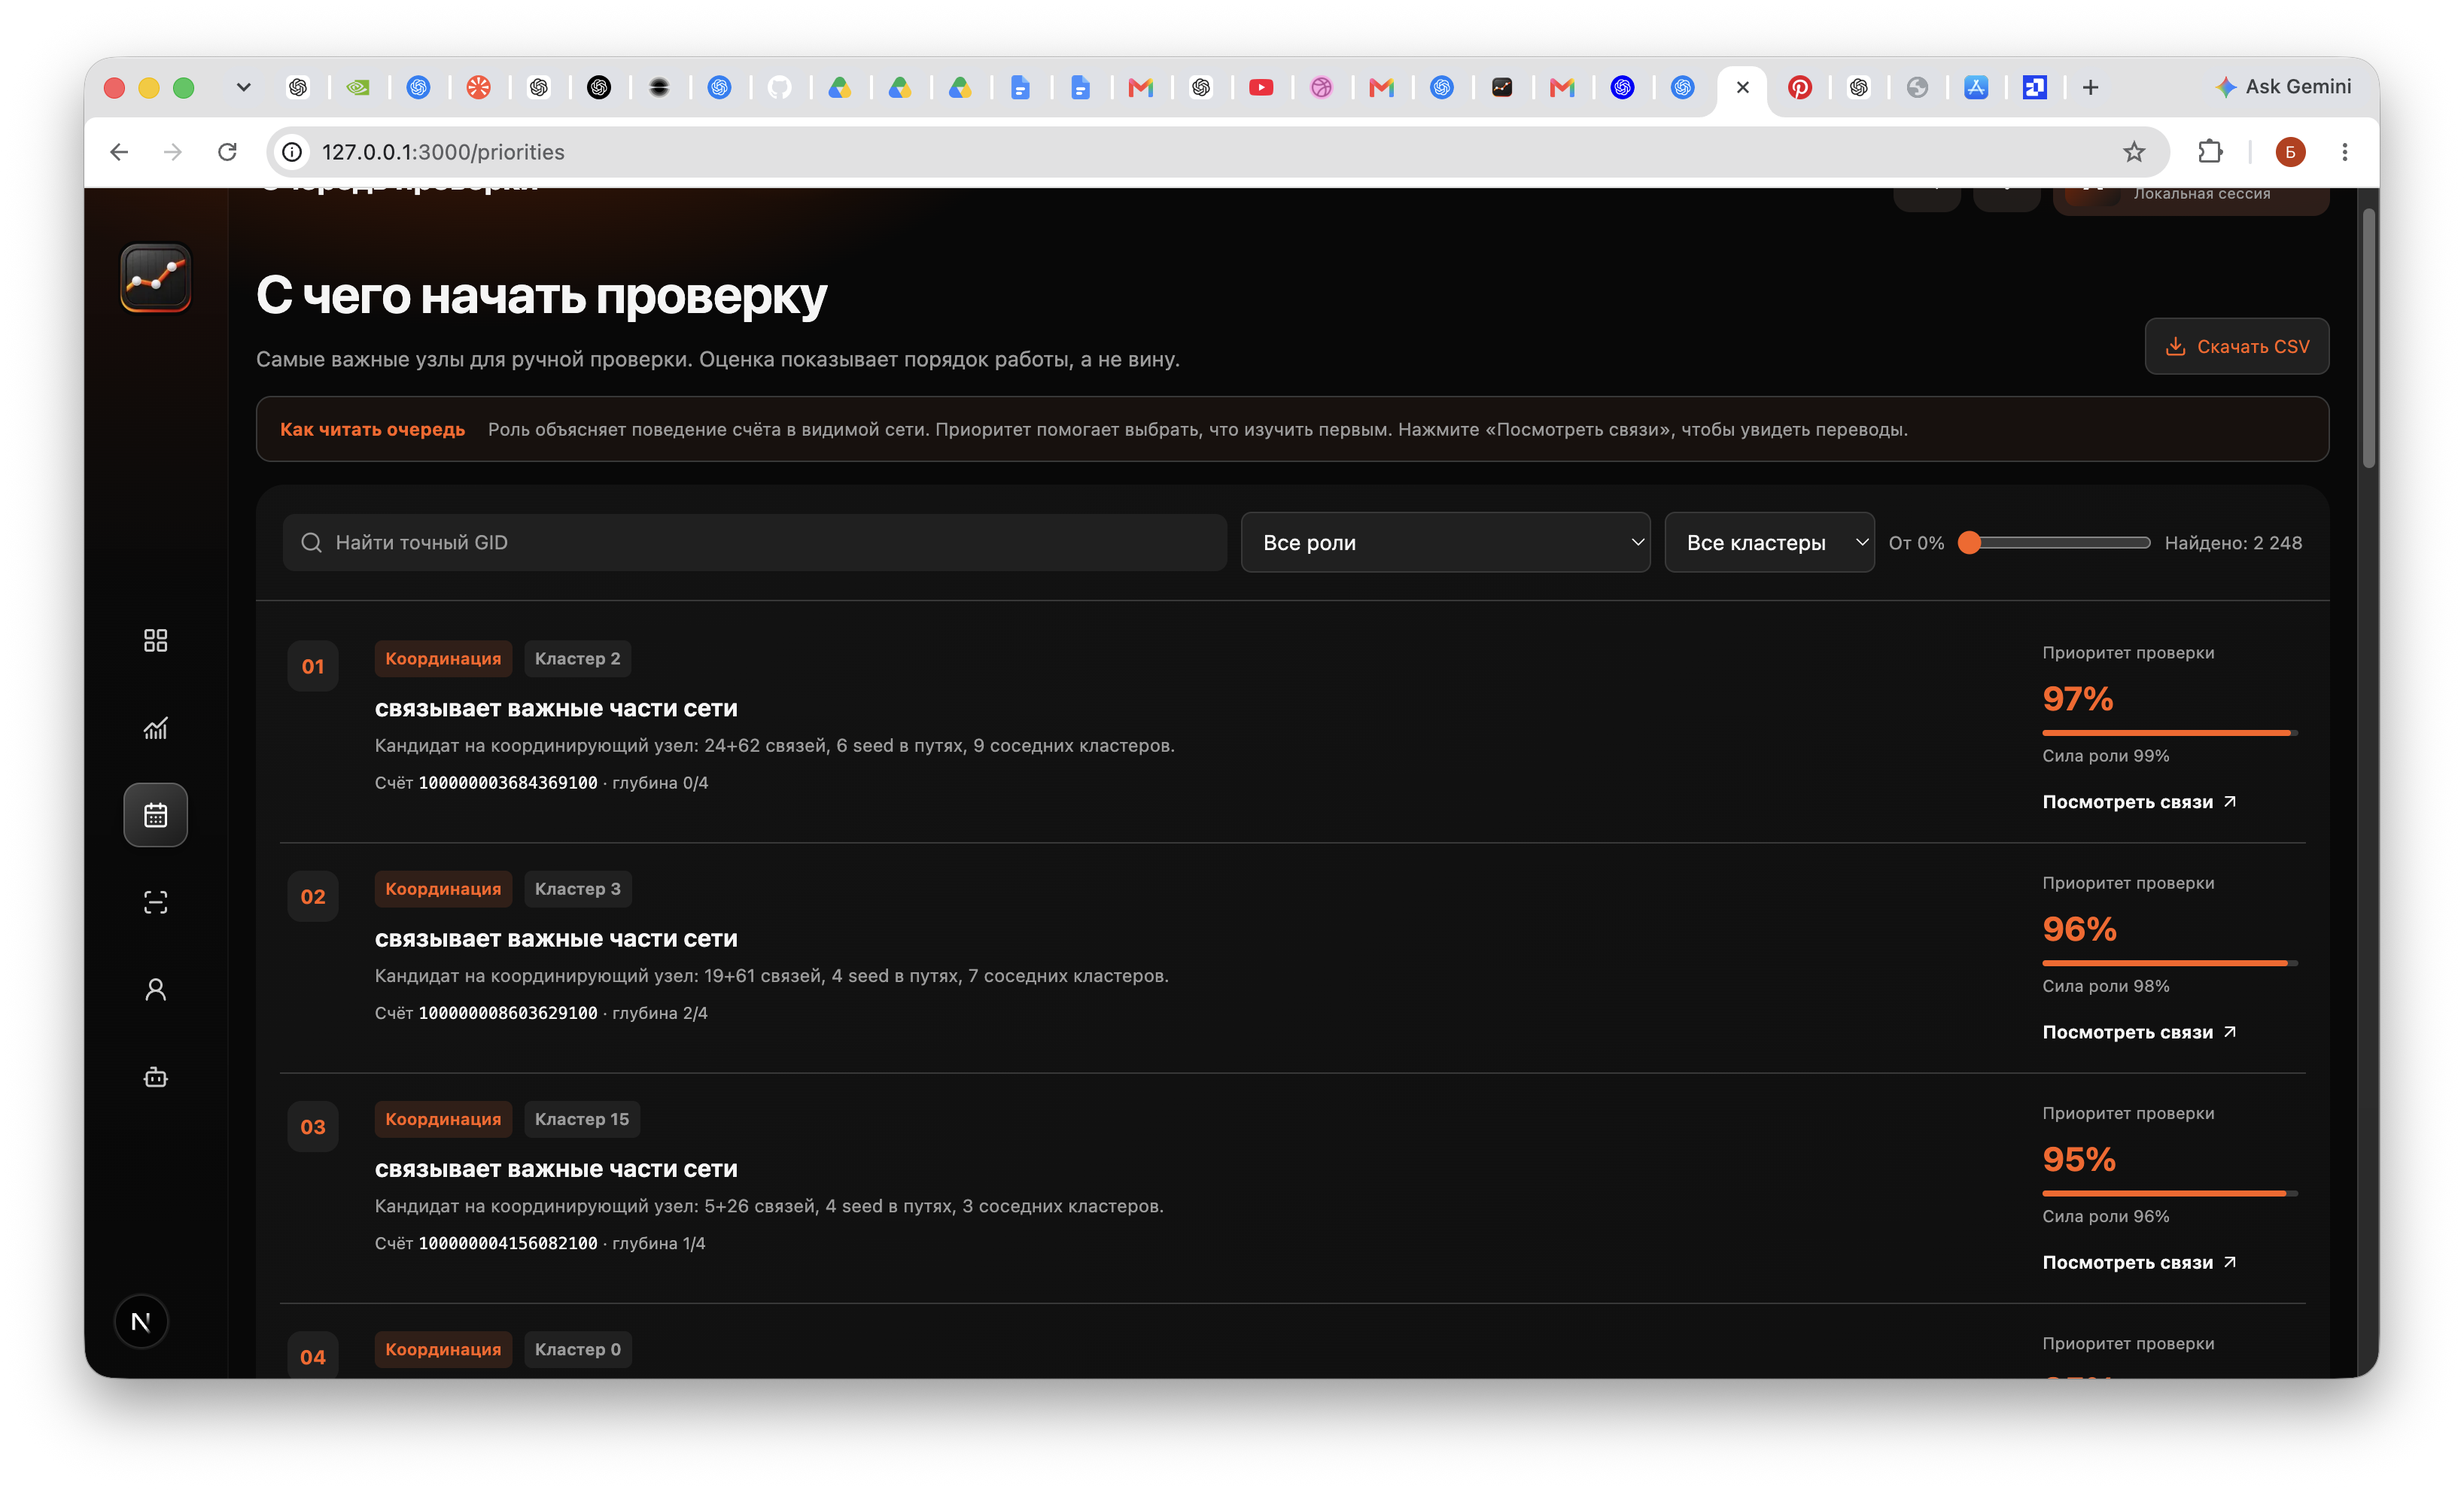This screenshot has width=2464, height=1490.
Task: Expand the tab search chevron in tab bar
Action: pyautogui.click(x=243, y=87)
